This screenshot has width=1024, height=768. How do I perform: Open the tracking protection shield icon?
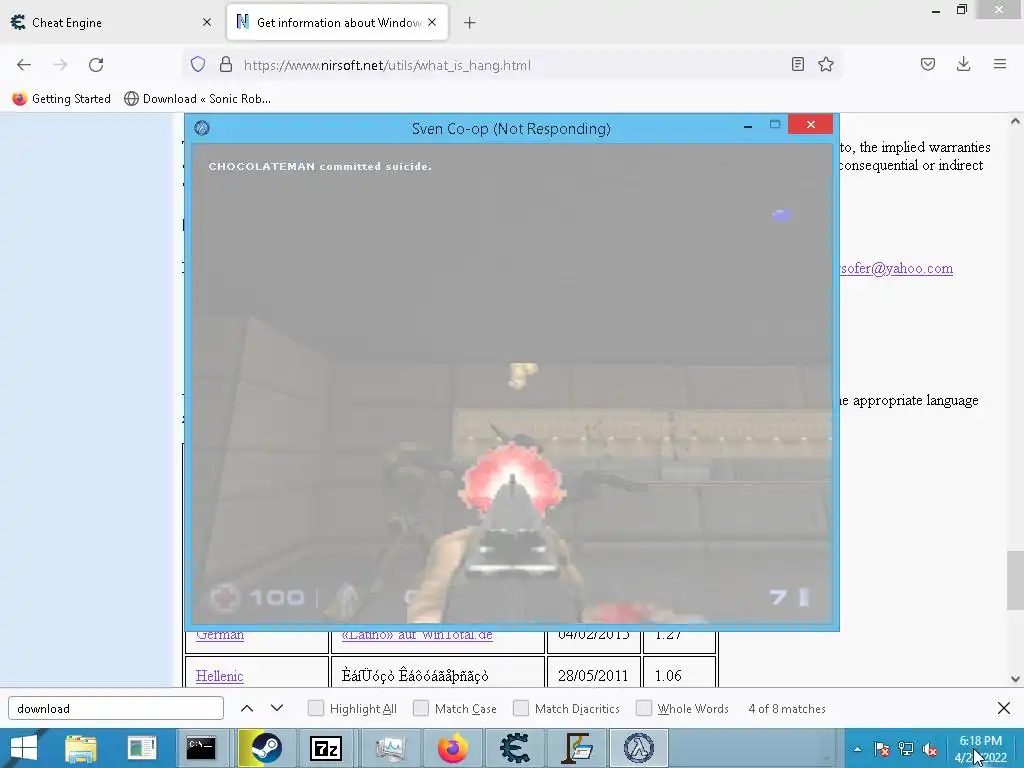pyautogui.click(x=198, y=64)
